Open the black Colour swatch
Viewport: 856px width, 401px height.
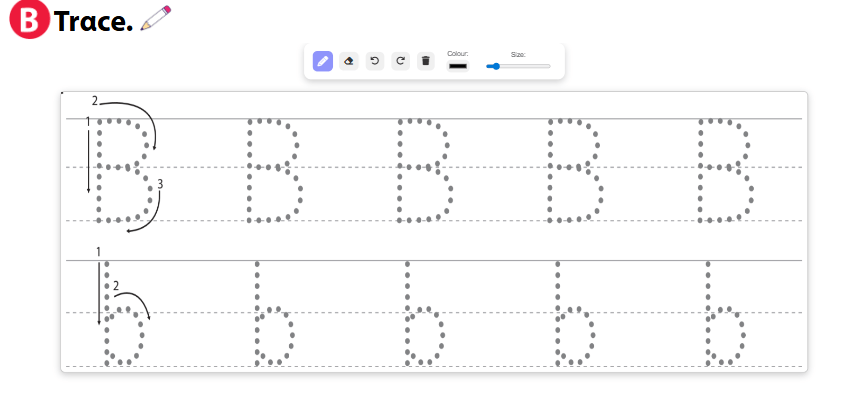tap(458, 66)
